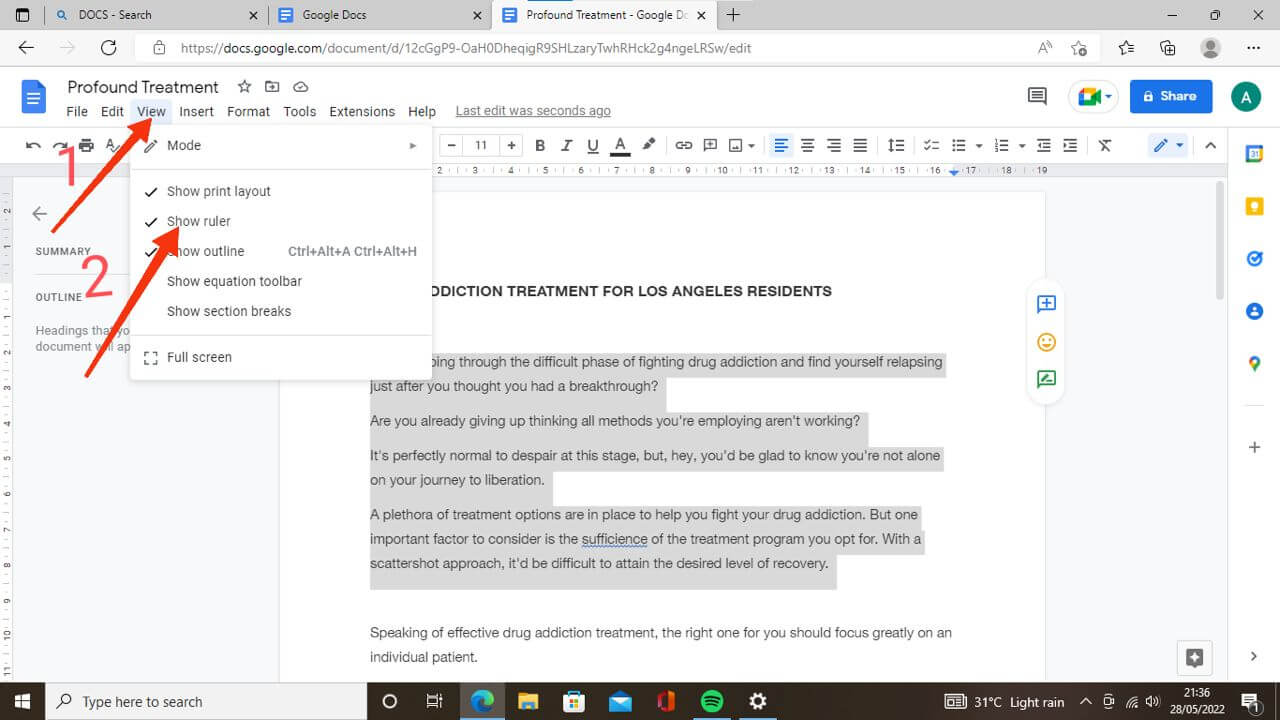Rename the document title Profound Treatment
The width and height of the screenshot is (1280, 720).
coord(142,87)
